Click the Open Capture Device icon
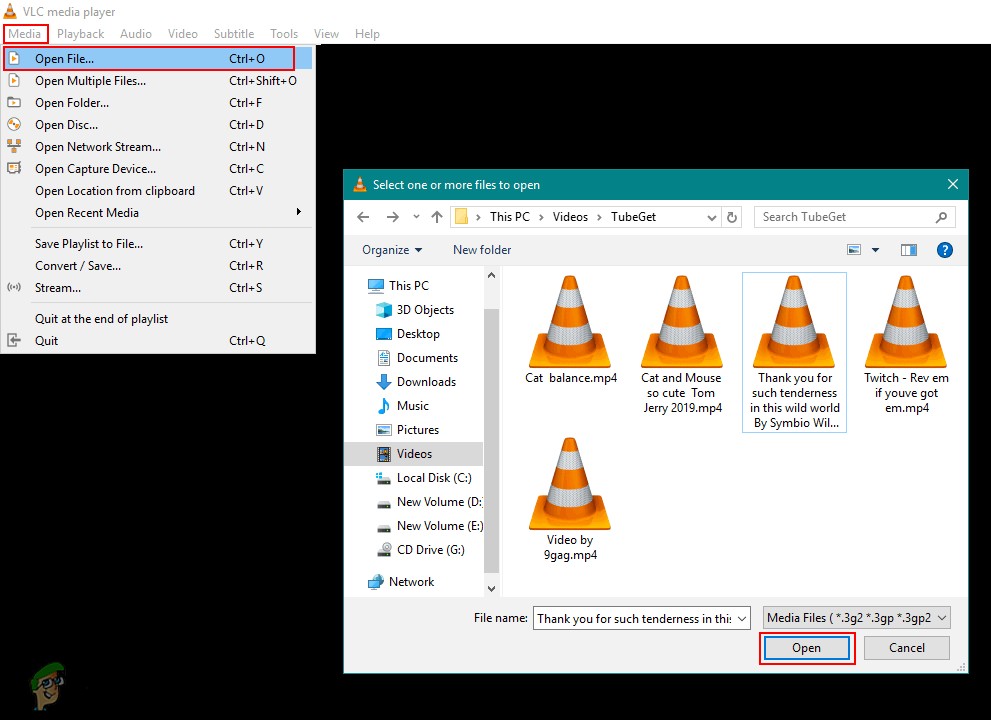991x720 pixels. point(14,168)
